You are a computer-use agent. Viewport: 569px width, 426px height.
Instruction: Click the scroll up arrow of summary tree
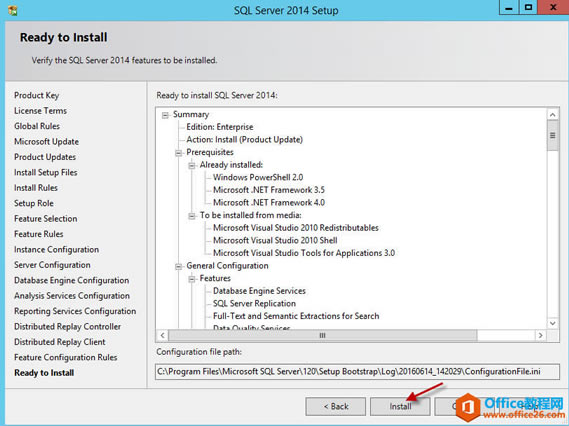[x=553, y=115]
